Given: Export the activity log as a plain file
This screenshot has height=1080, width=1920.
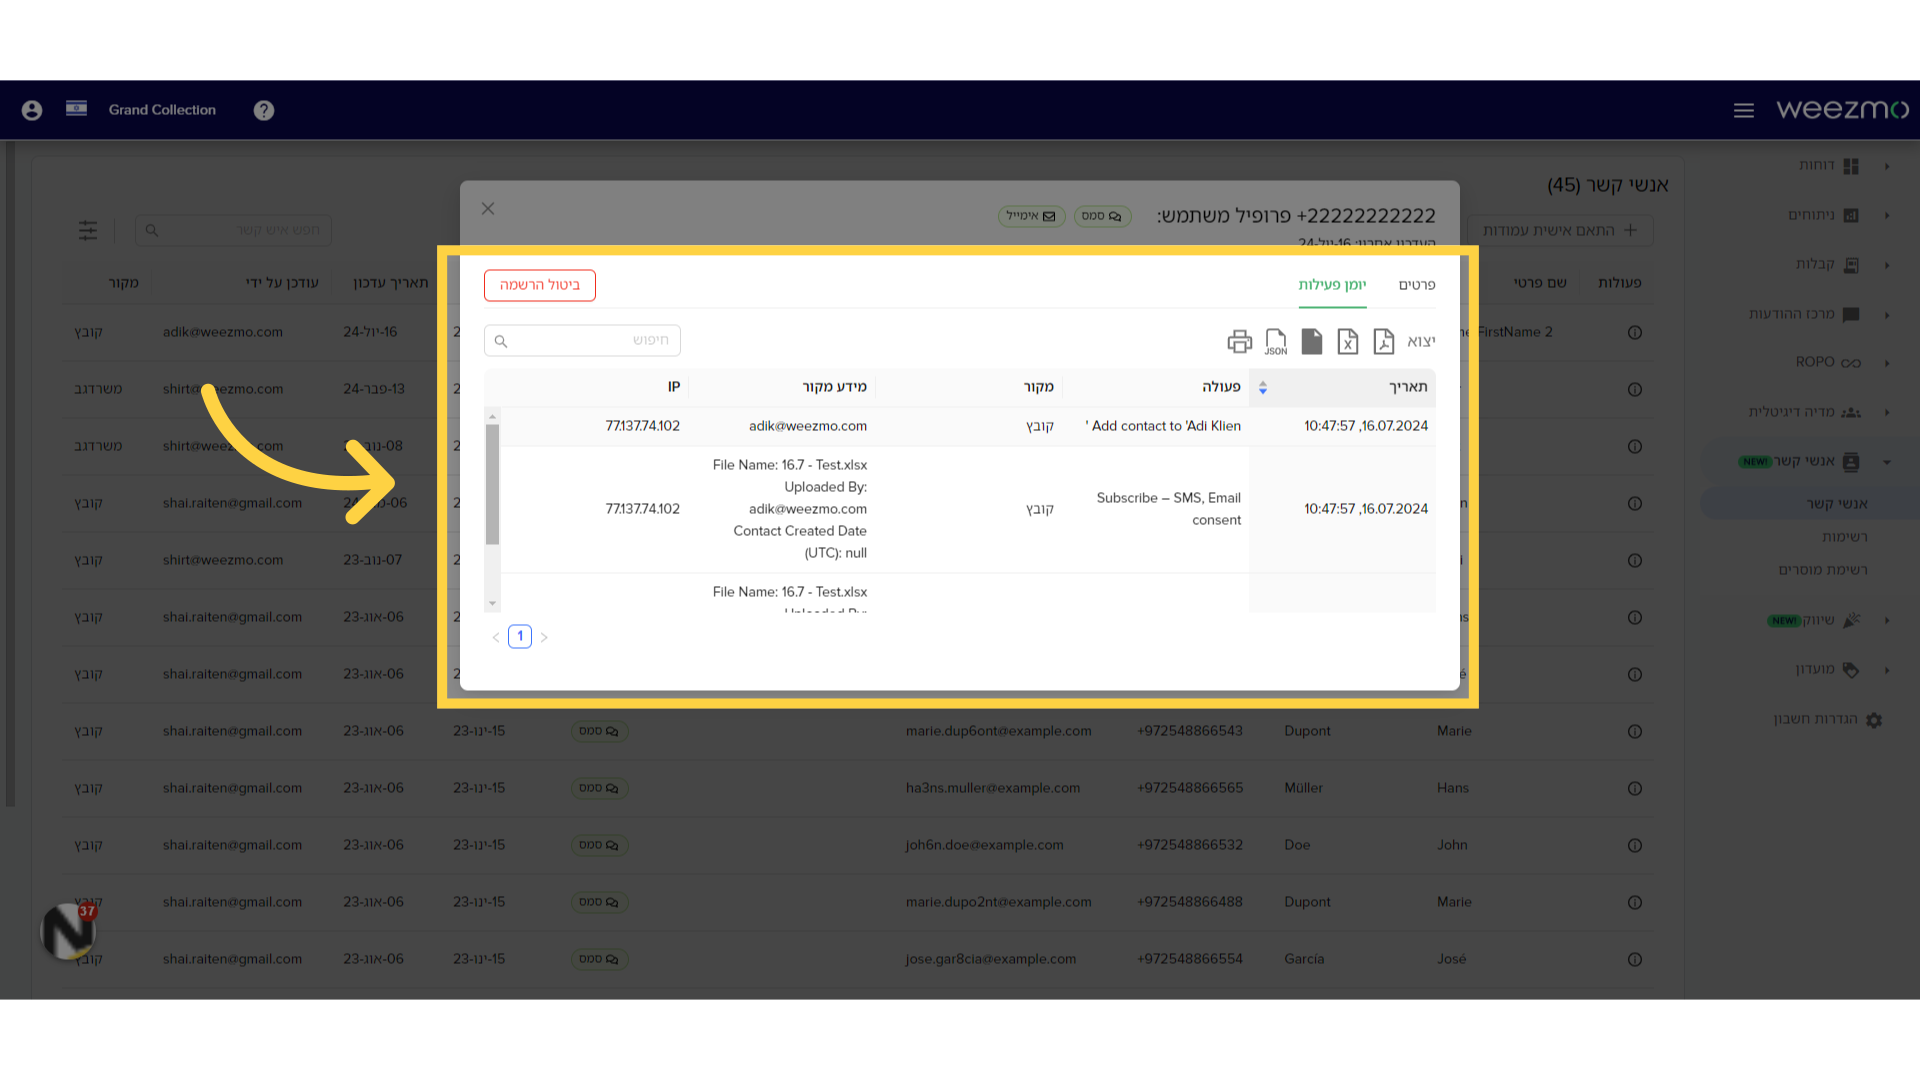Looking at the screenshot, I should click(1312, 342).
